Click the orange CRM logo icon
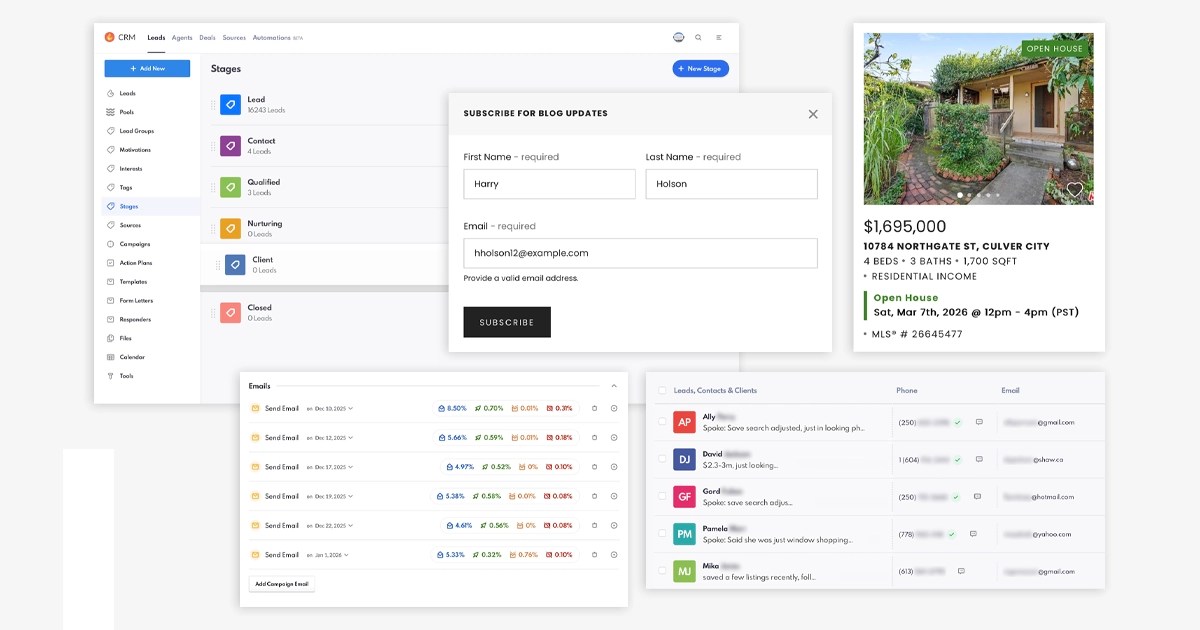1200x630 pixels. point(110,37)
